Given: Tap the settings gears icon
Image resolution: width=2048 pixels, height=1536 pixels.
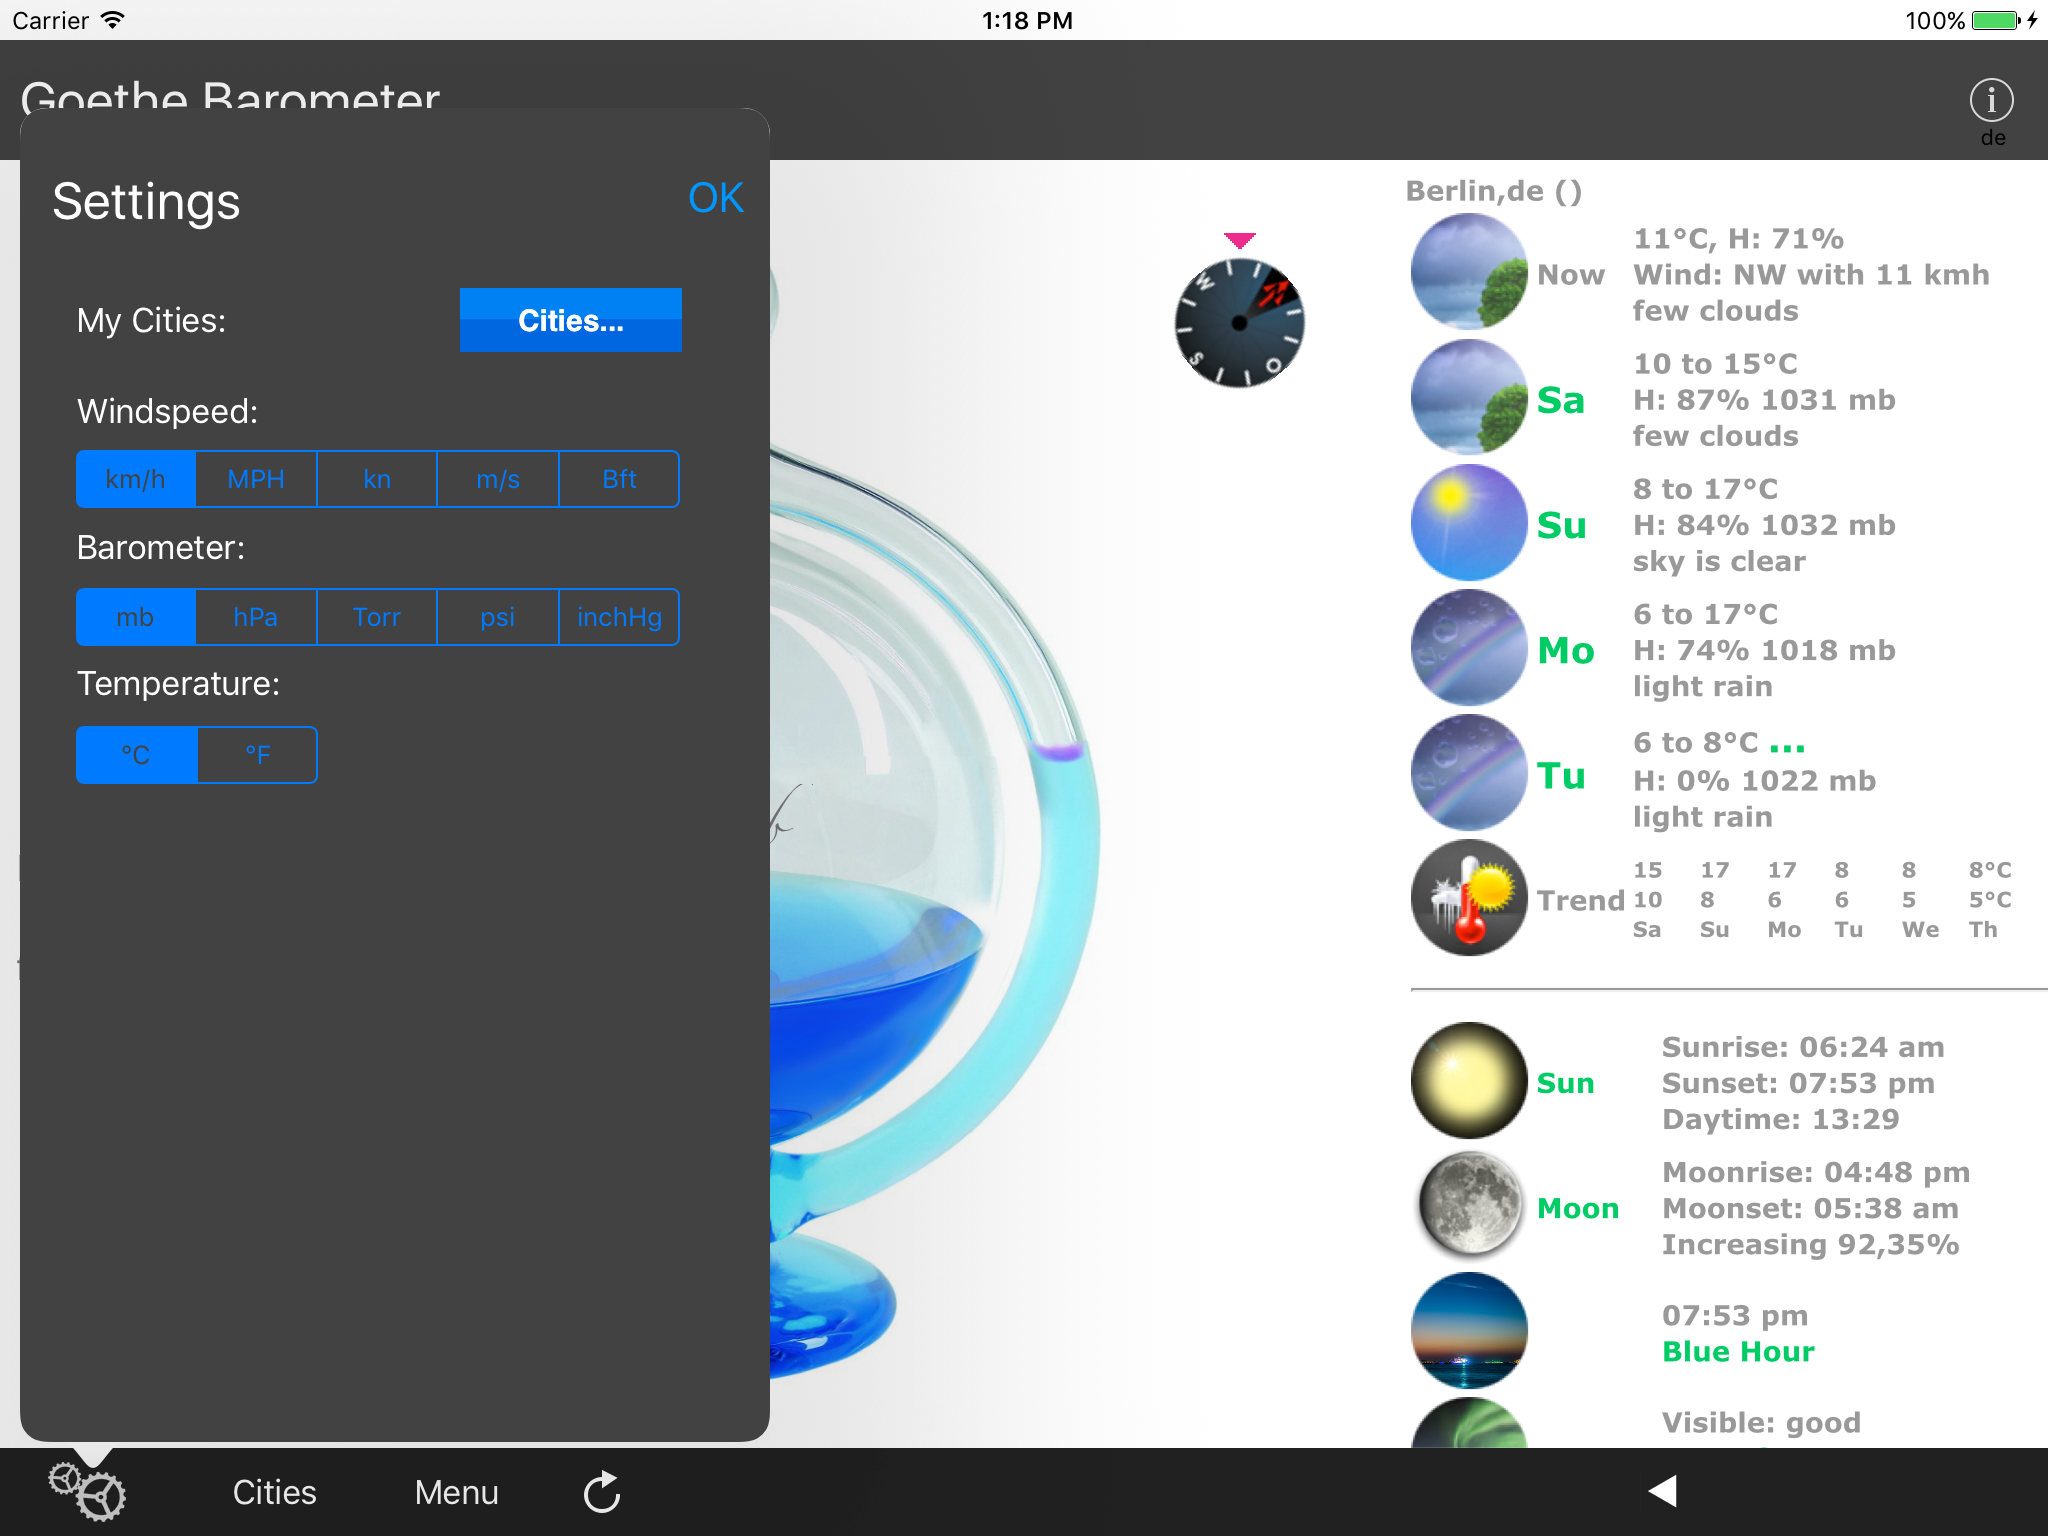Looking at the screenshot, I should (x=88, y=1492).
